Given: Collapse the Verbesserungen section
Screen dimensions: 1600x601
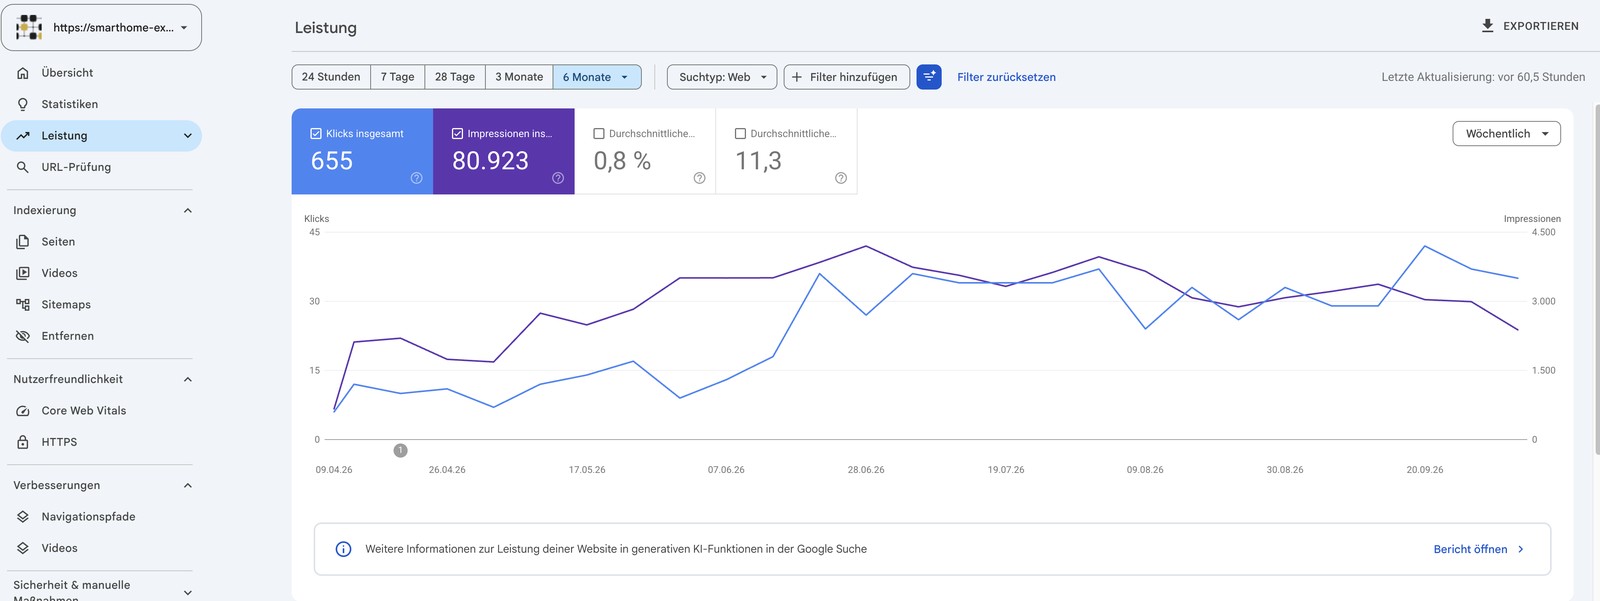Looking at the screenshot, I should [187, 486].
